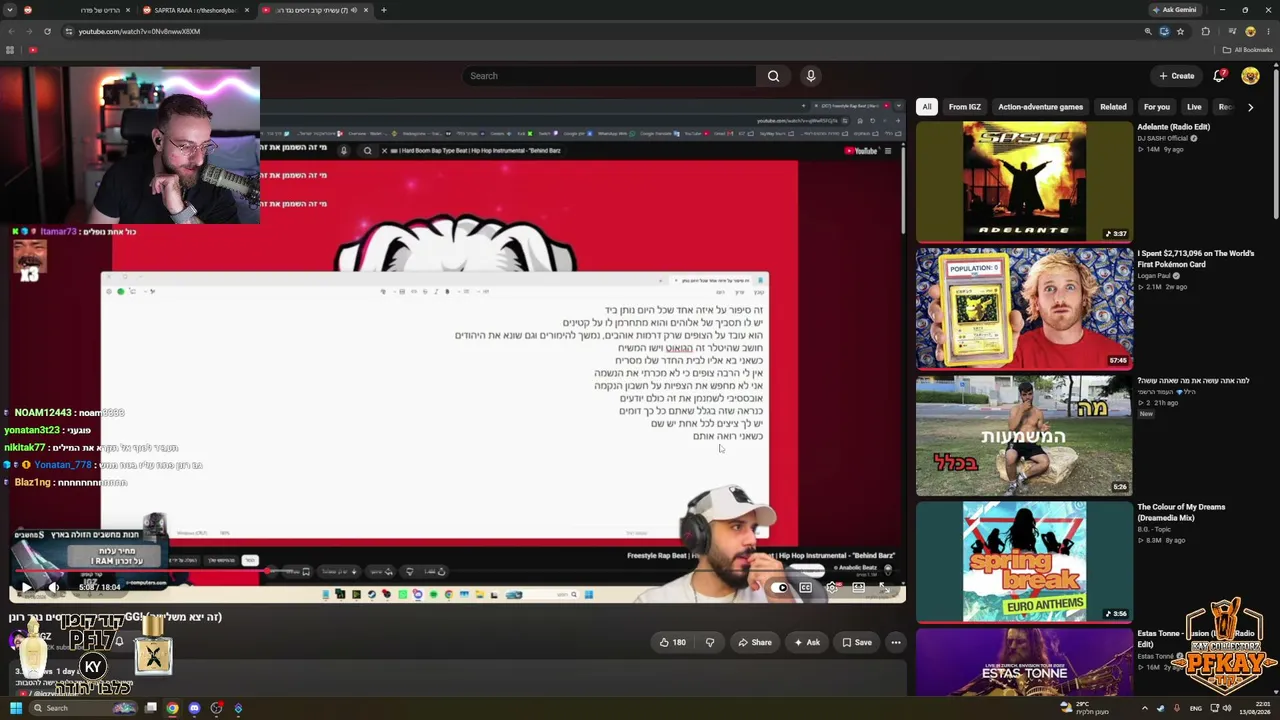Select the Live filter chip
1280x720 pixels.
[1194, 107]
